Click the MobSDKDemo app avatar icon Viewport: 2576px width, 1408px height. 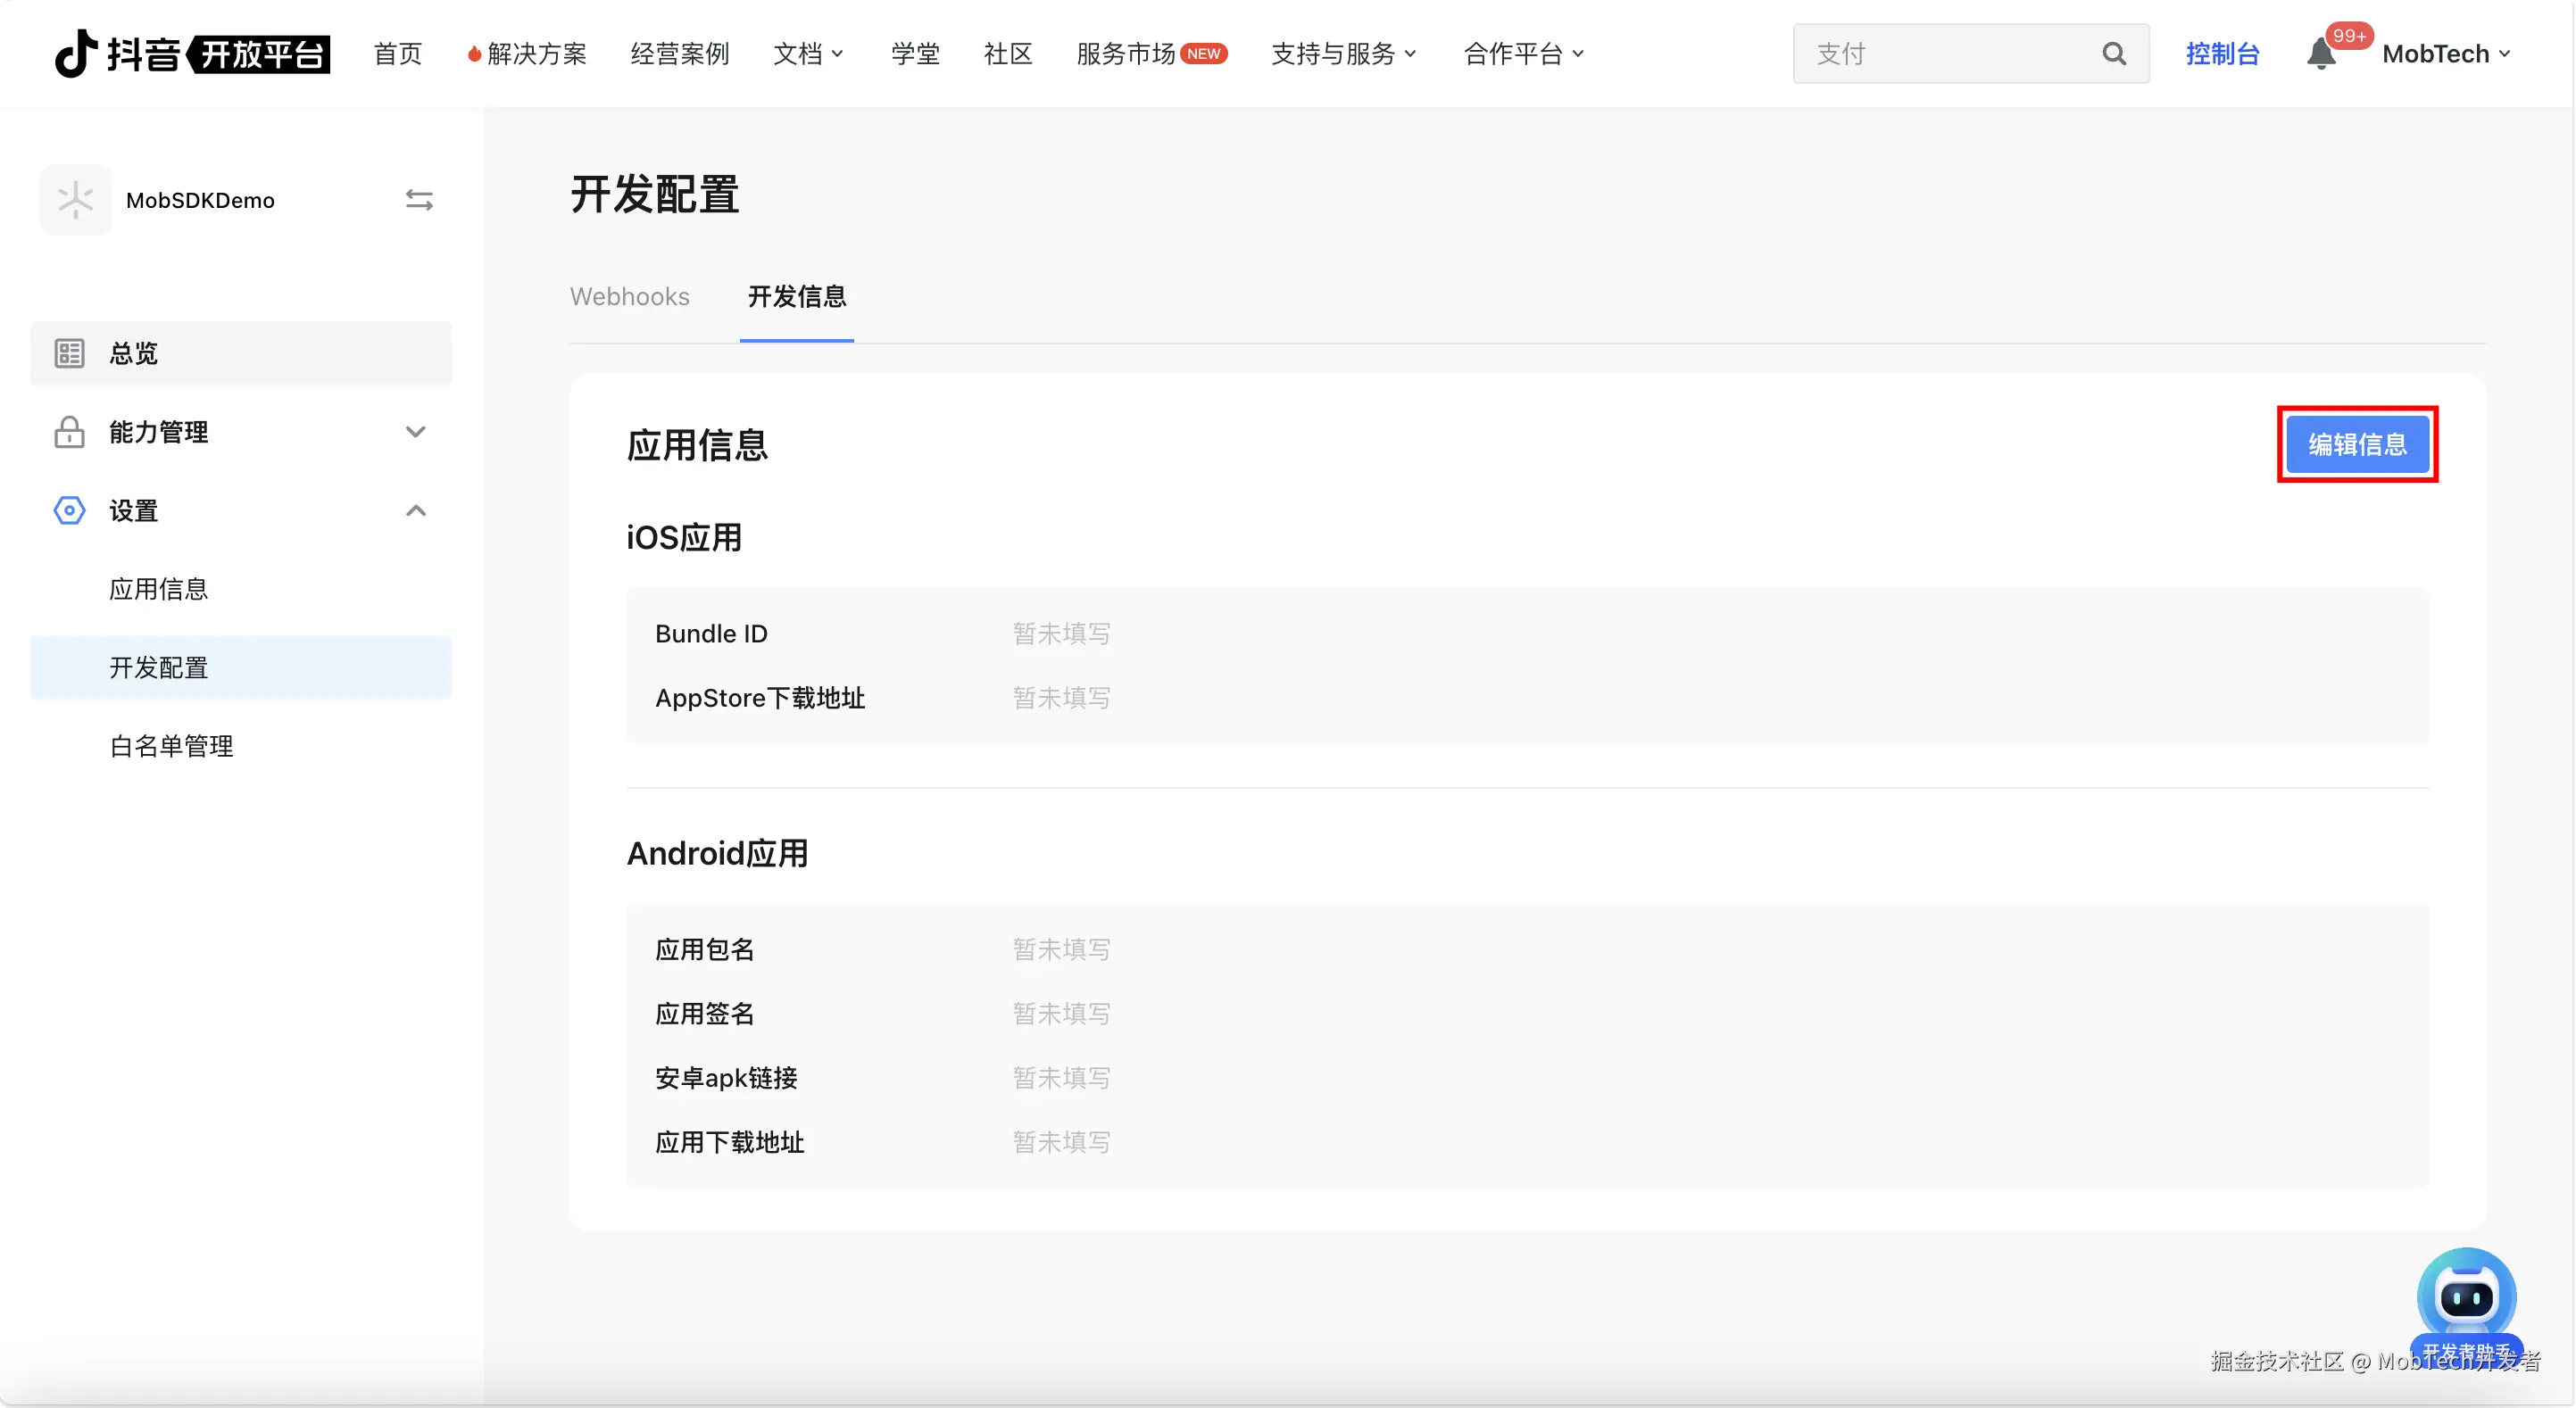76,200
